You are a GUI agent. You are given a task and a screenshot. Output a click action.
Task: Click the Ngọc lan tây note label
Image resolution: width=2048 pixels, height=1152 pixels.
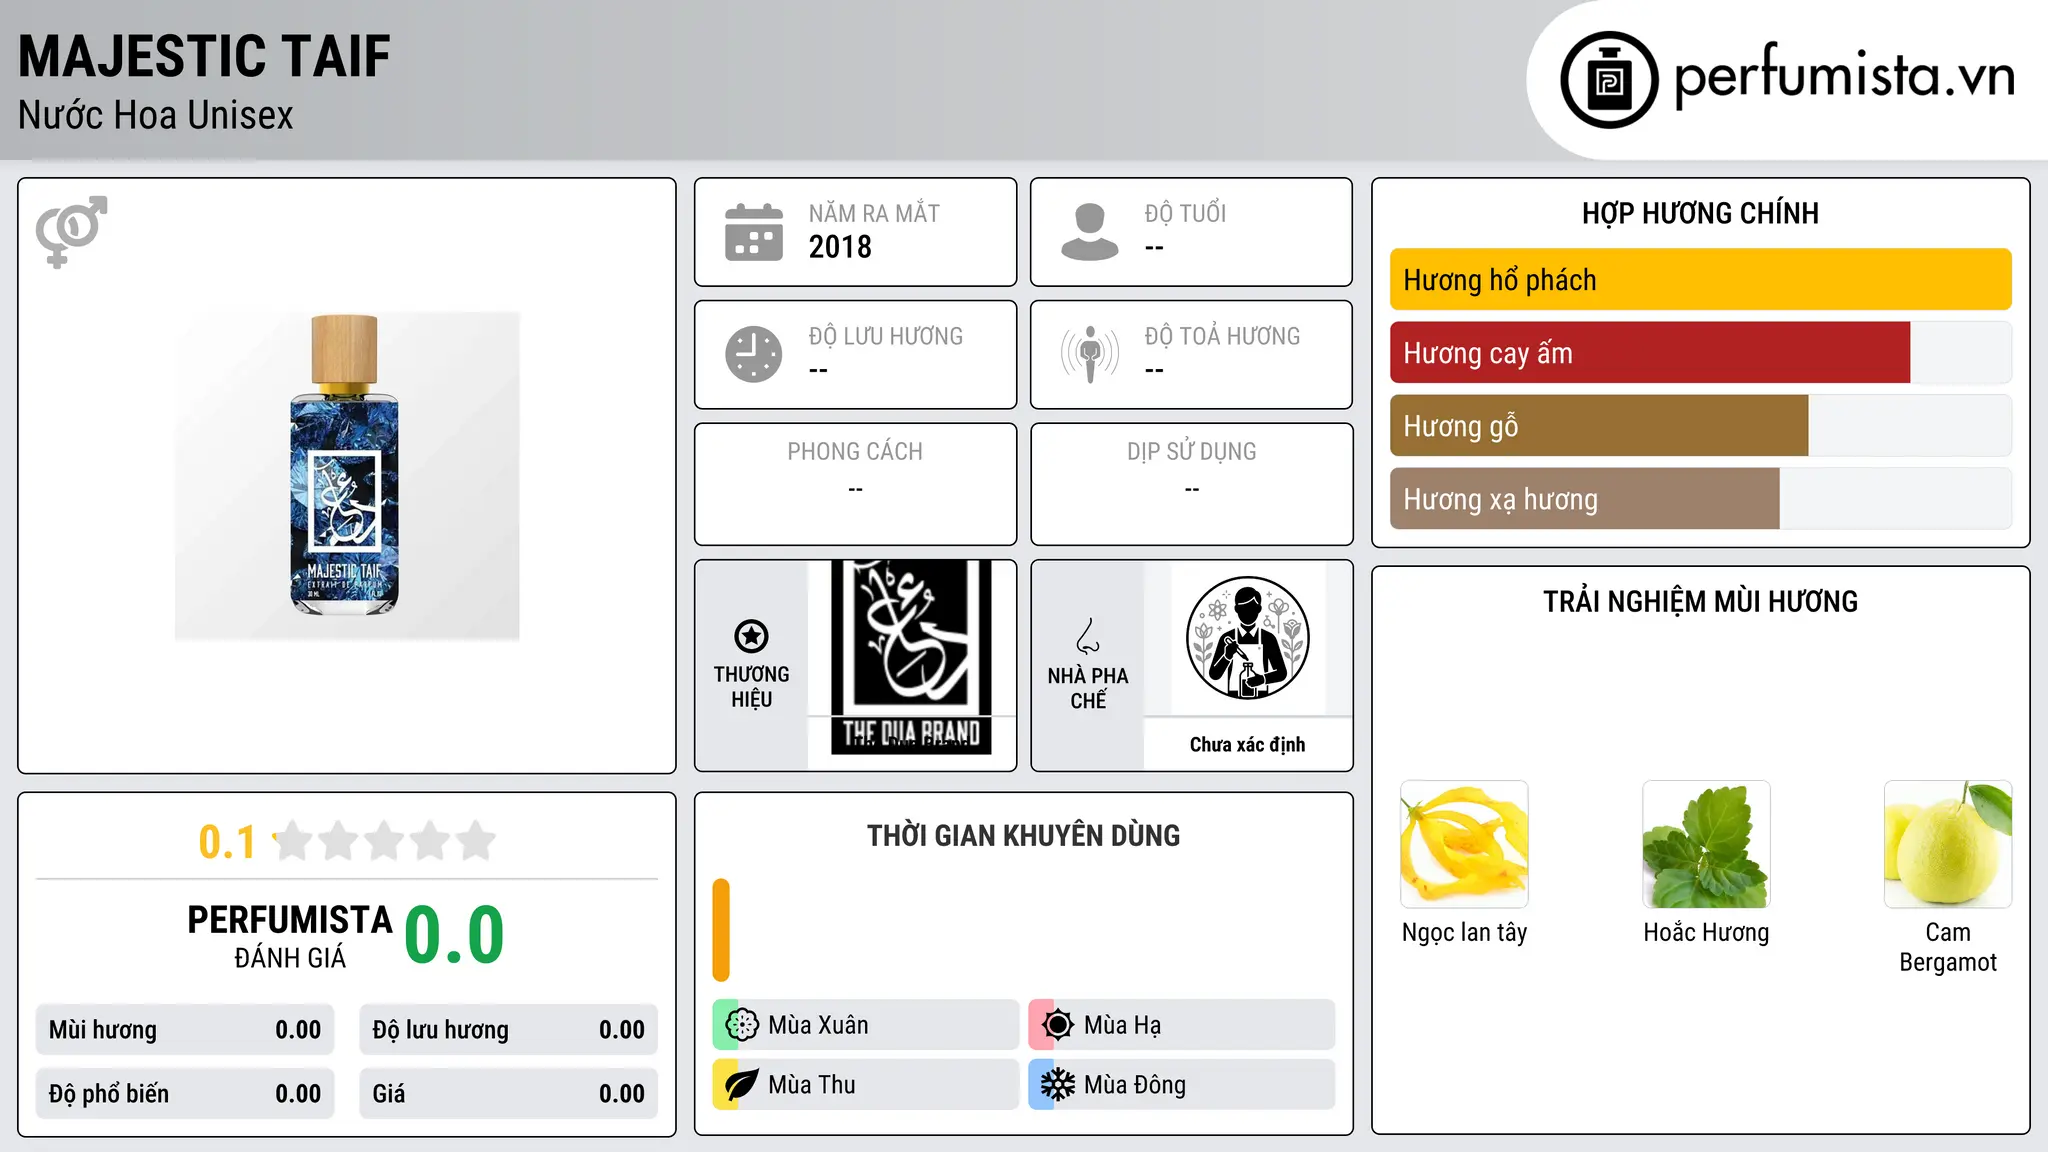pyautogui.click(x=1464, y=933)
